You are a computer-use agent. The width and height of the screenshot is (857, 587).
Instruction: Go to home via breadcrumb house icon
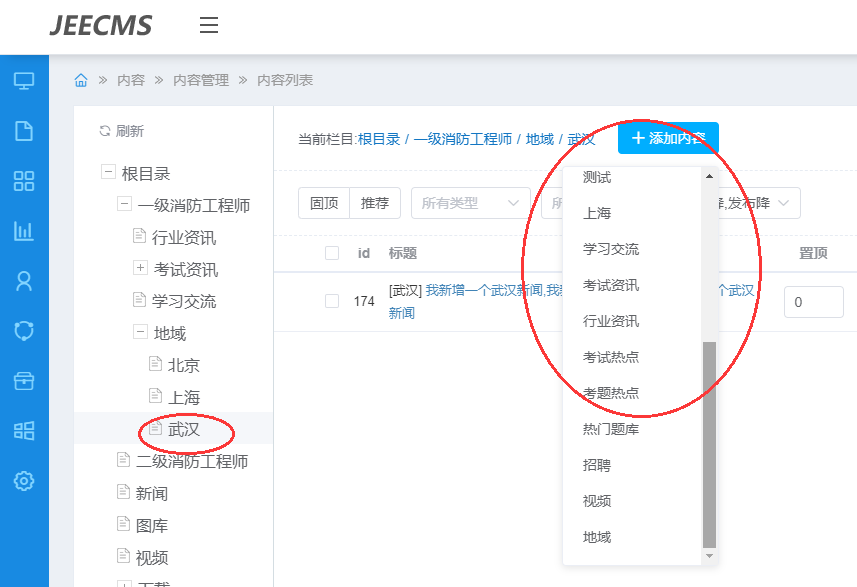point(81,80)
